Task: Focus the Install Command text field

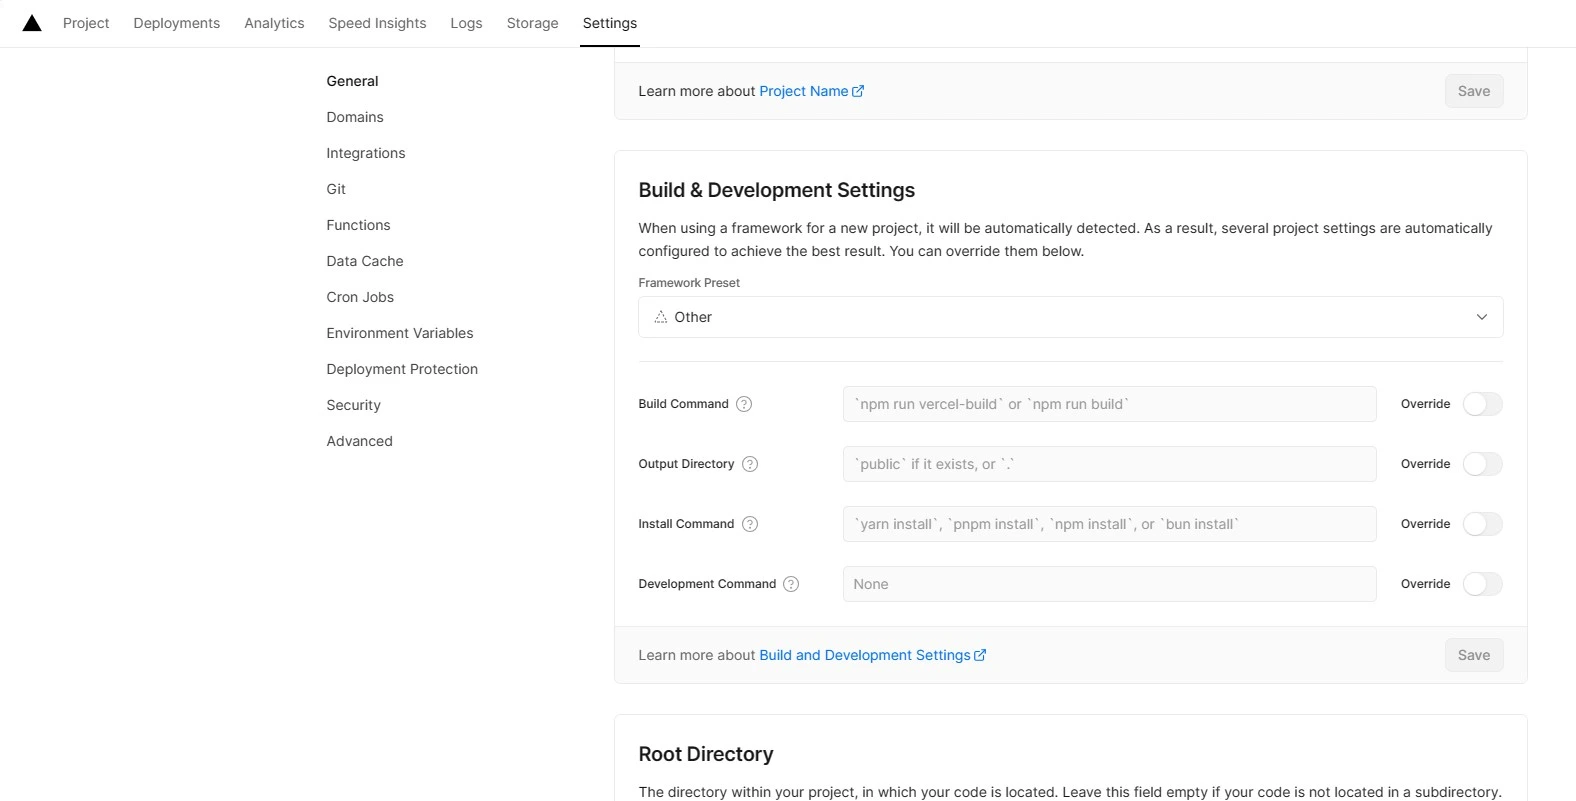Action: click(1109, 524)
